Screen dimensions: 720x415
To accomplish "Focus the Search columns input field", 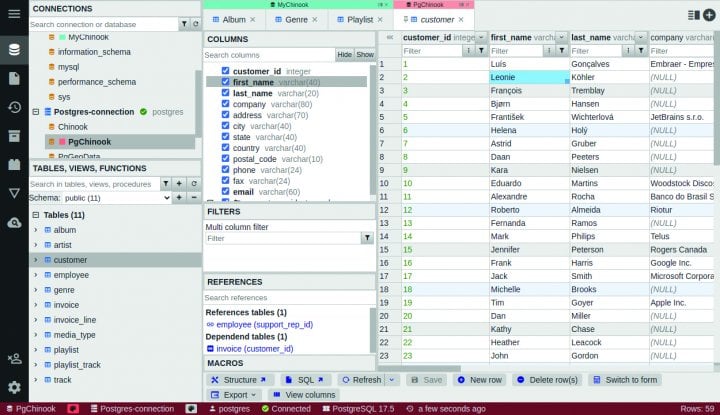I will (x=269, y=55).
